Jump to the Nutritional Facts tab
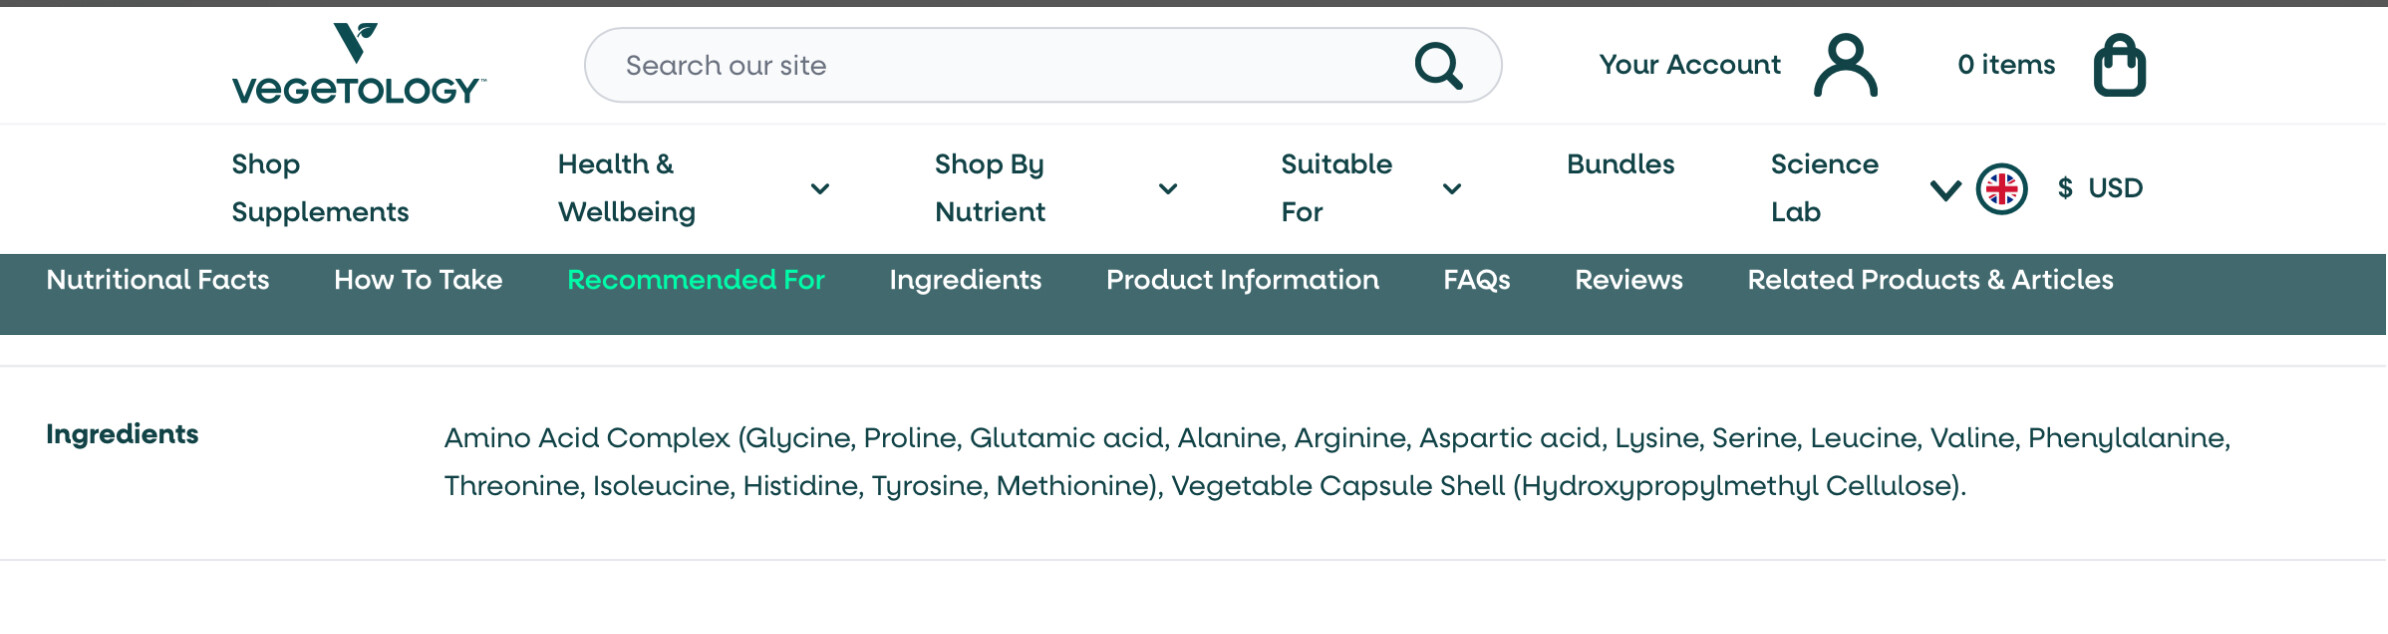 (158, 280)
